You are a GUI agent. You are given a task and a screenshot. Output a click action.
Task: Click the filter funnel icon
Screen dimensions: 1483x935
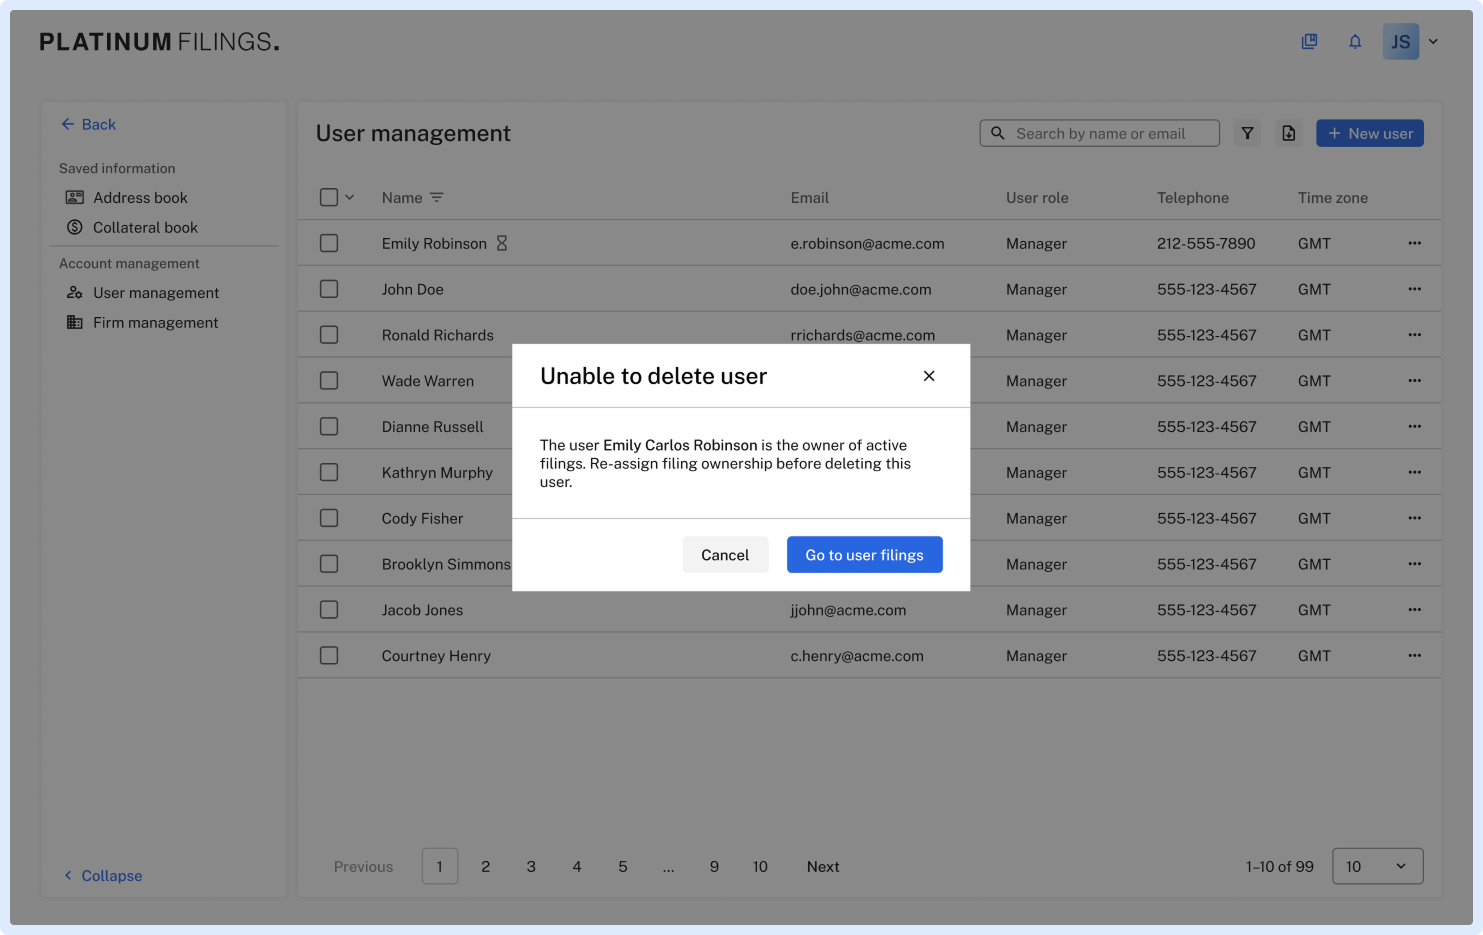(x=1247, y=133)
